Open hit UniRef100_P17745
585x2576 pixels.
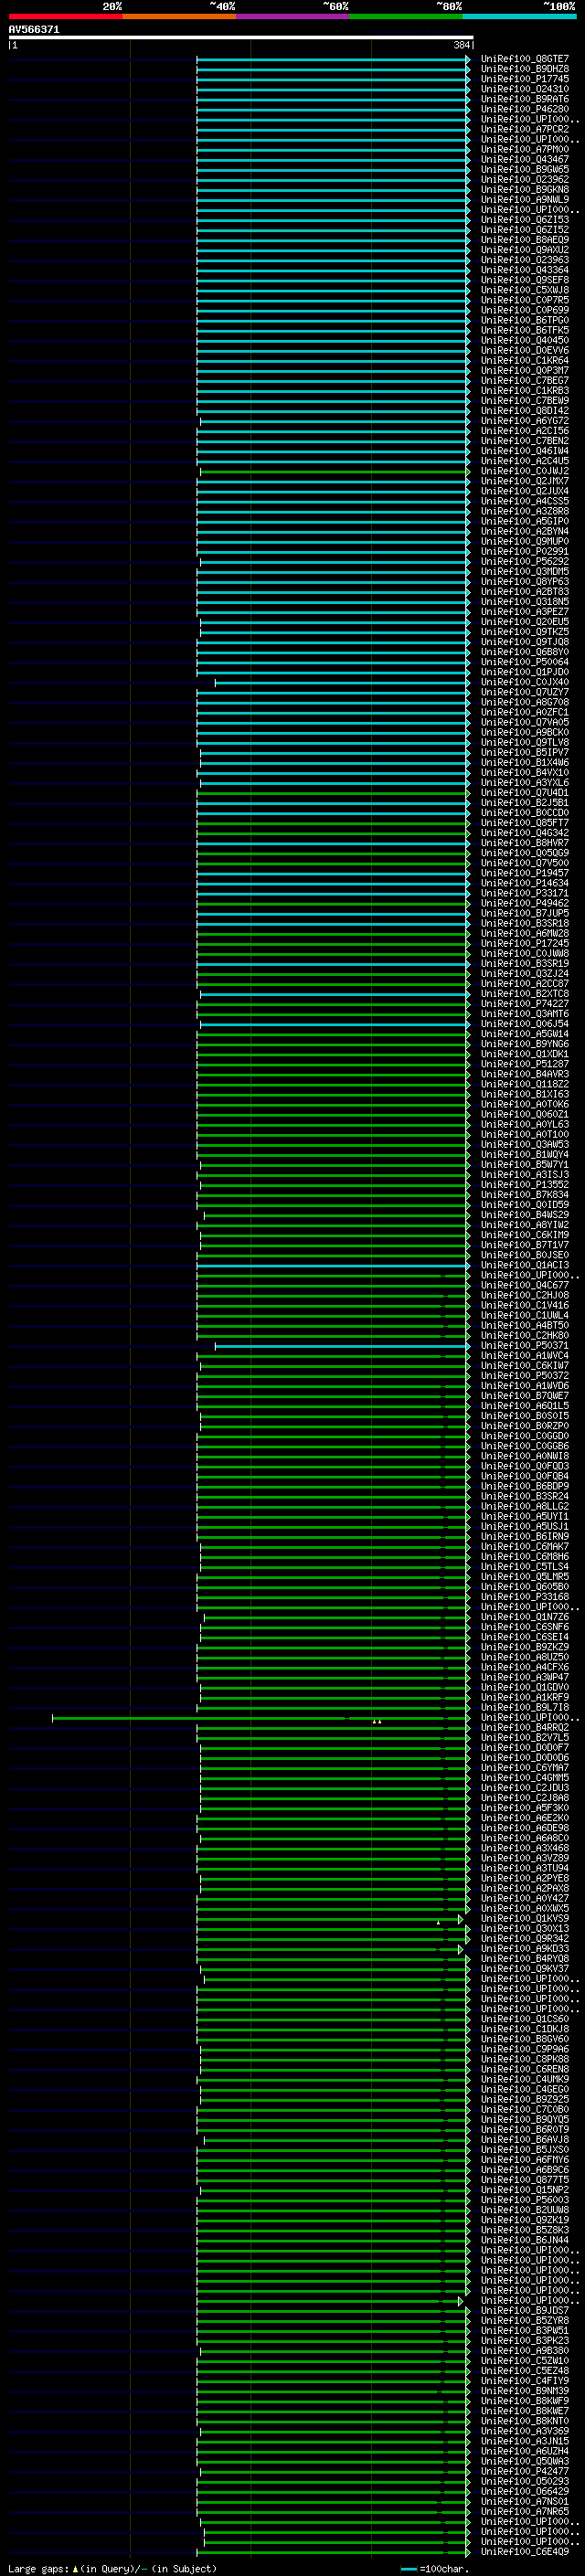coord(525,79)
